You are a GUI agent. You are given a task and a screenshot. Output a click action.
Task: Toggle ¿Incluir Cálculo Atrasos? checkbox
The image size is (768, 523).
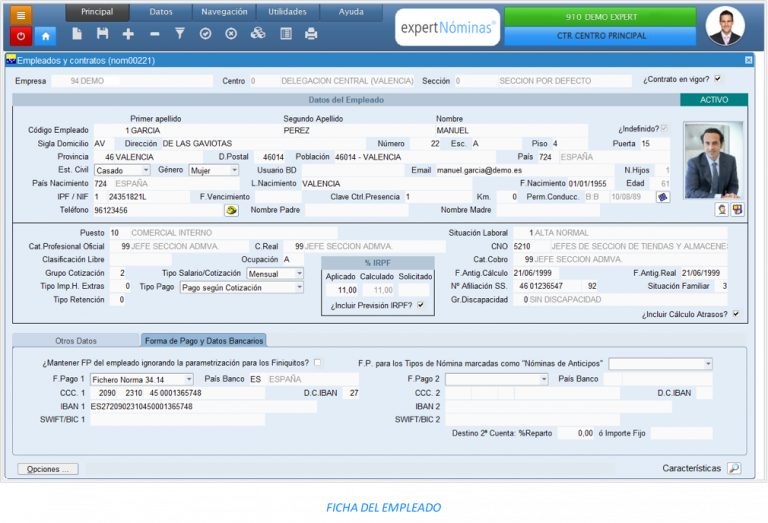[x=736, y=314]
